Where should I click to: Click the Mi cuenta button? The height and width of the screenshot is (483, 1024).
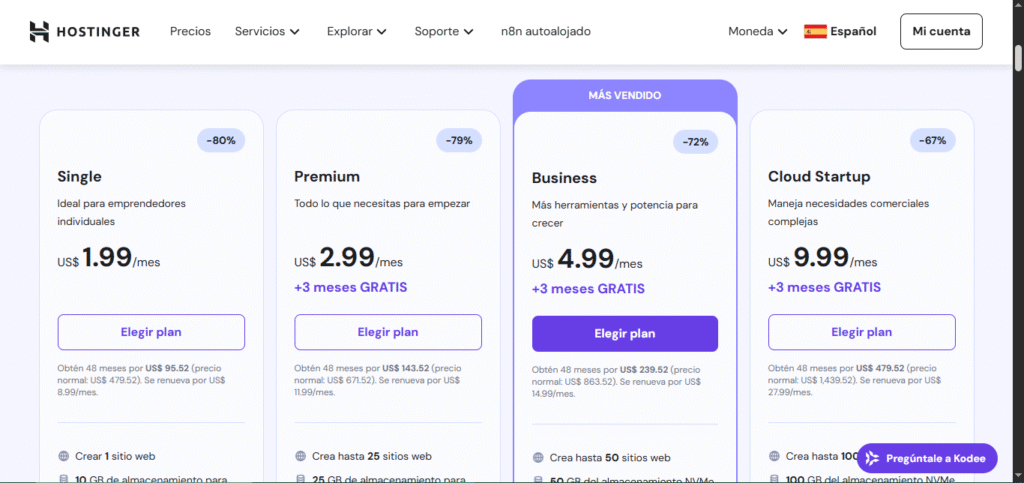[x=941, y=31]
